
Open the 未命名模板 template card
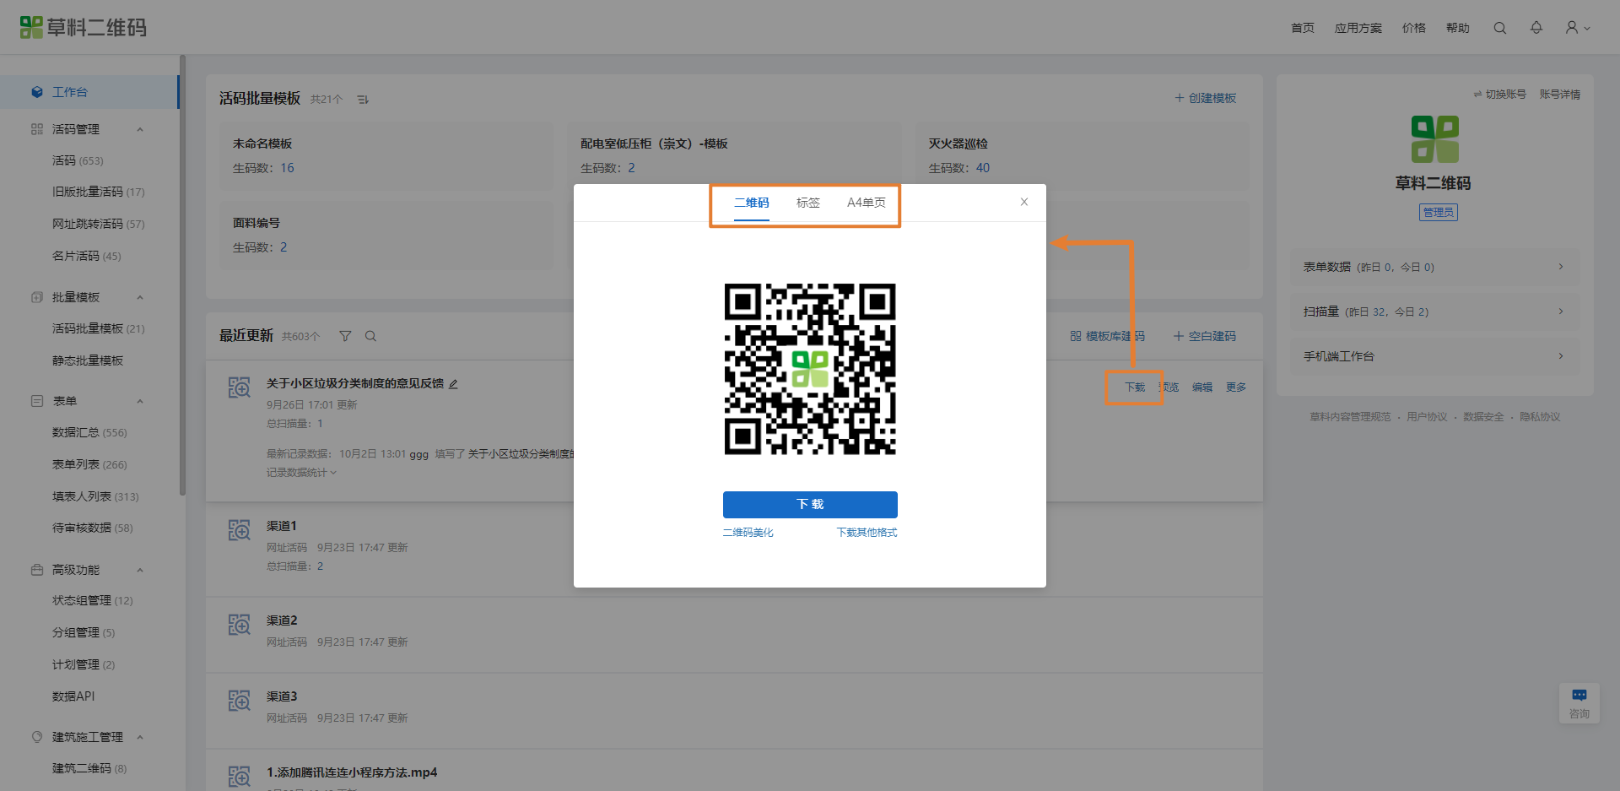pos(386,156)
